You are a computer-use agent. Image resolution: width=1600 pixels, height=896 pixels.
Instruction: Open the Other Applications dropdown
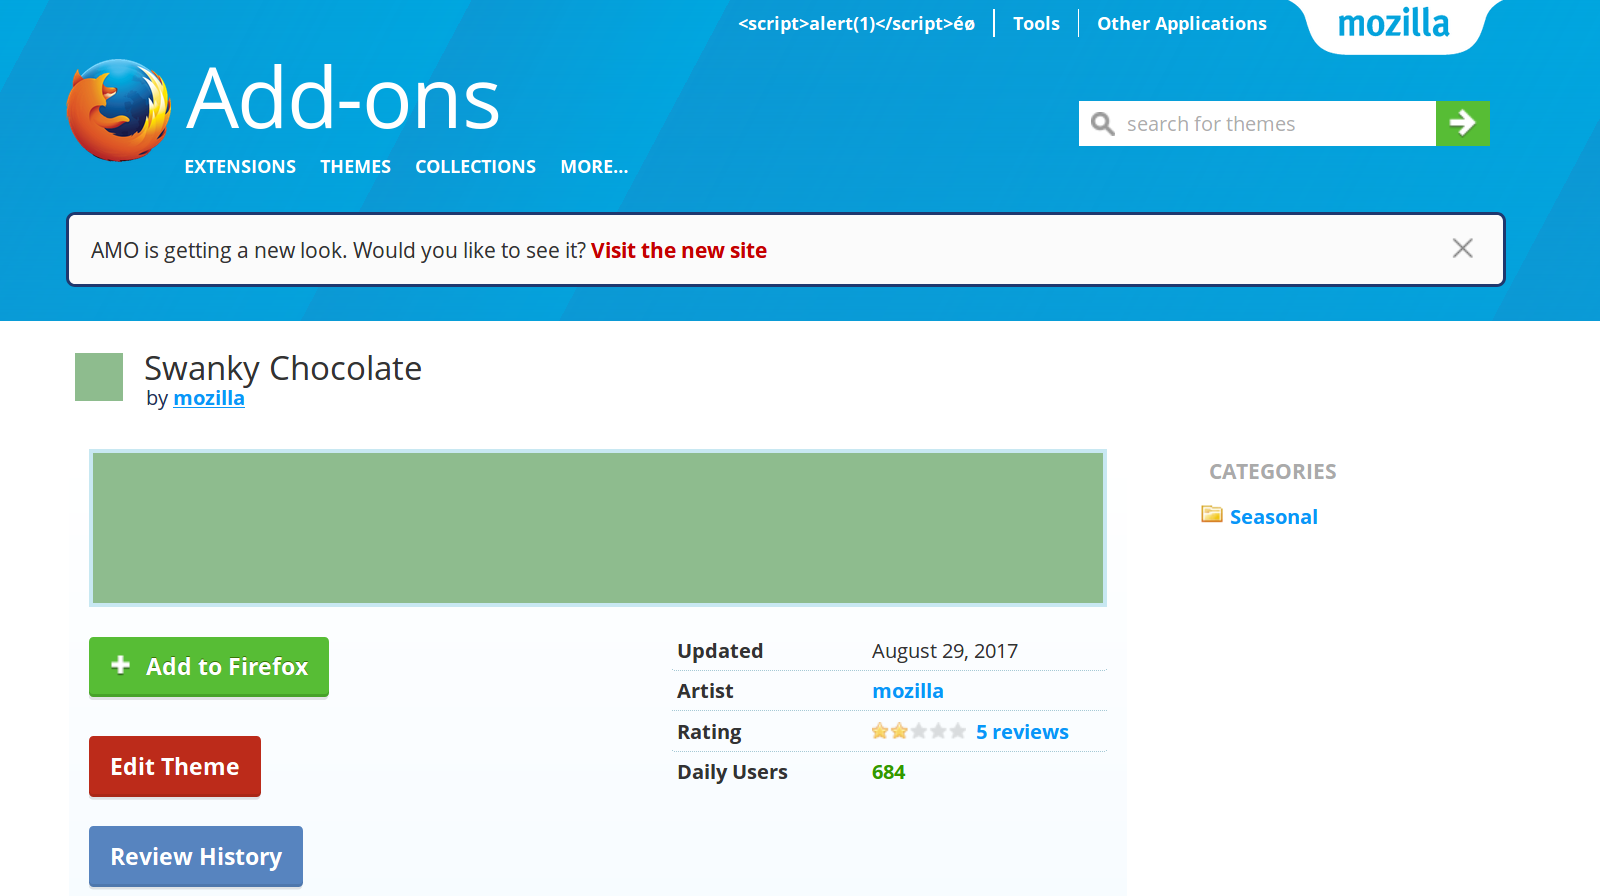coord(1182,23)
